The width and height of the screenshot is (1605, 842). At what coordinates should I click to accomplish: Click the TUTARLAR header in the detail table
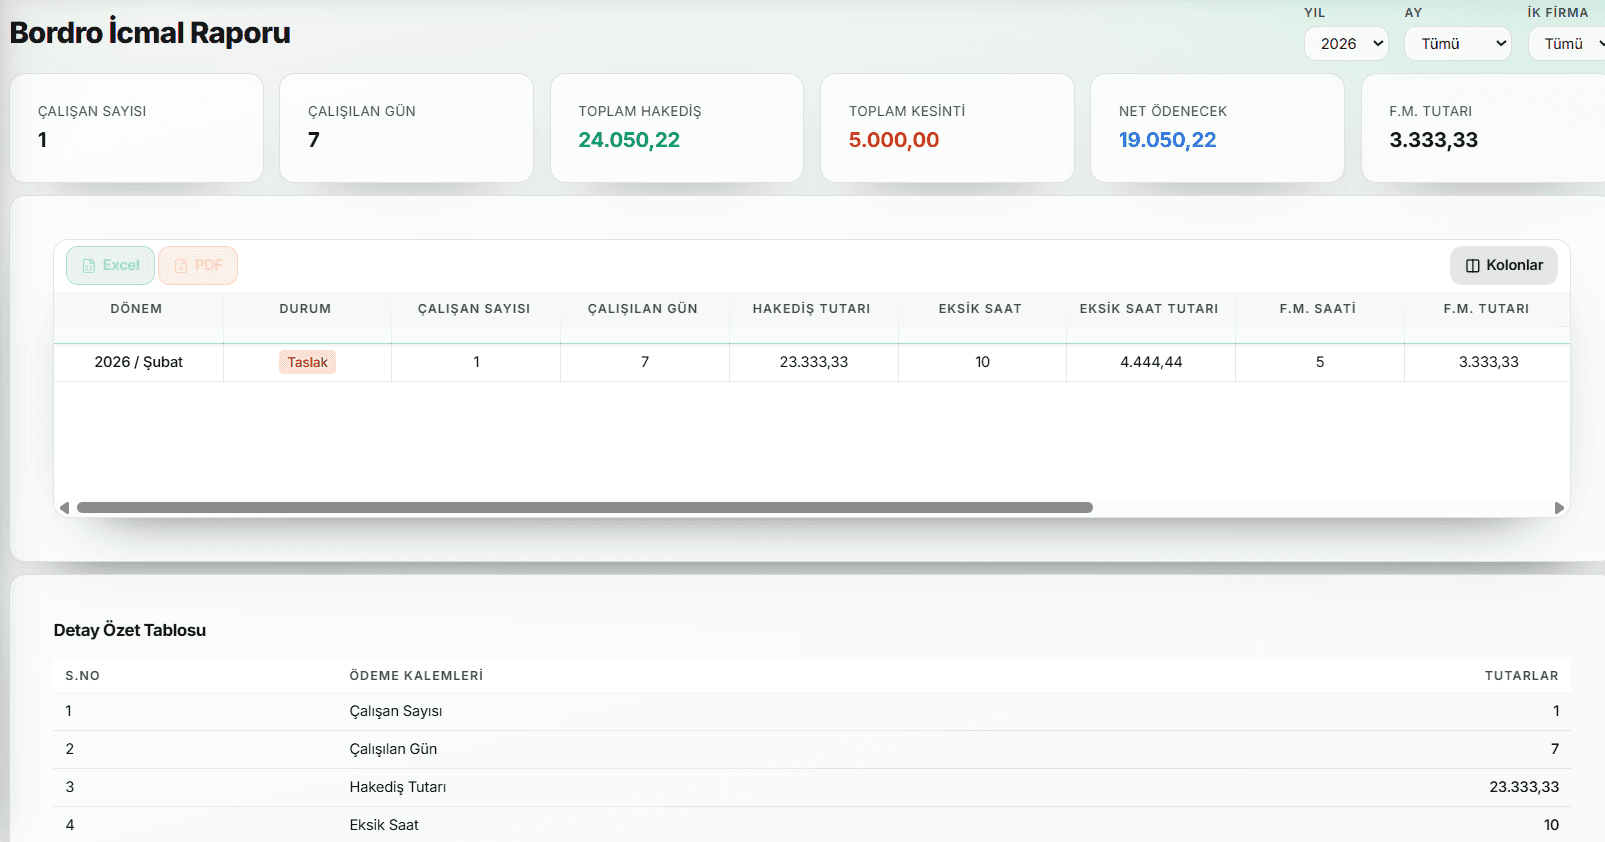1522,676
